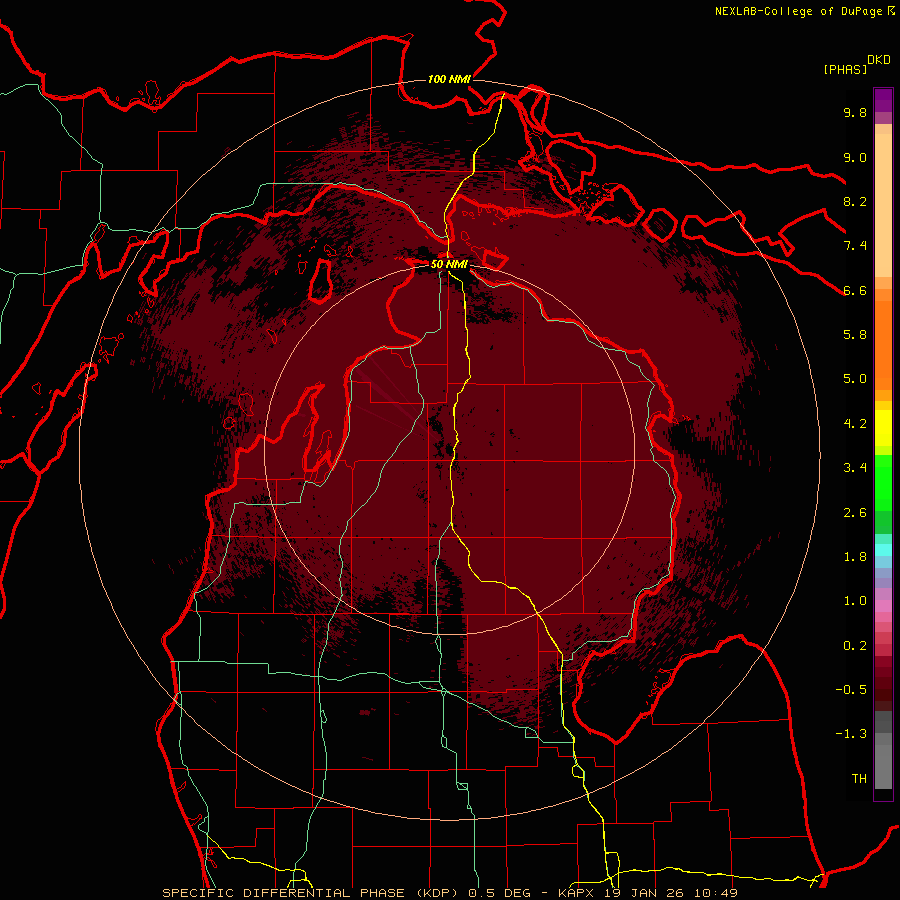
Task: Click the yellow segment of the color bar
Action: point(883,428)
